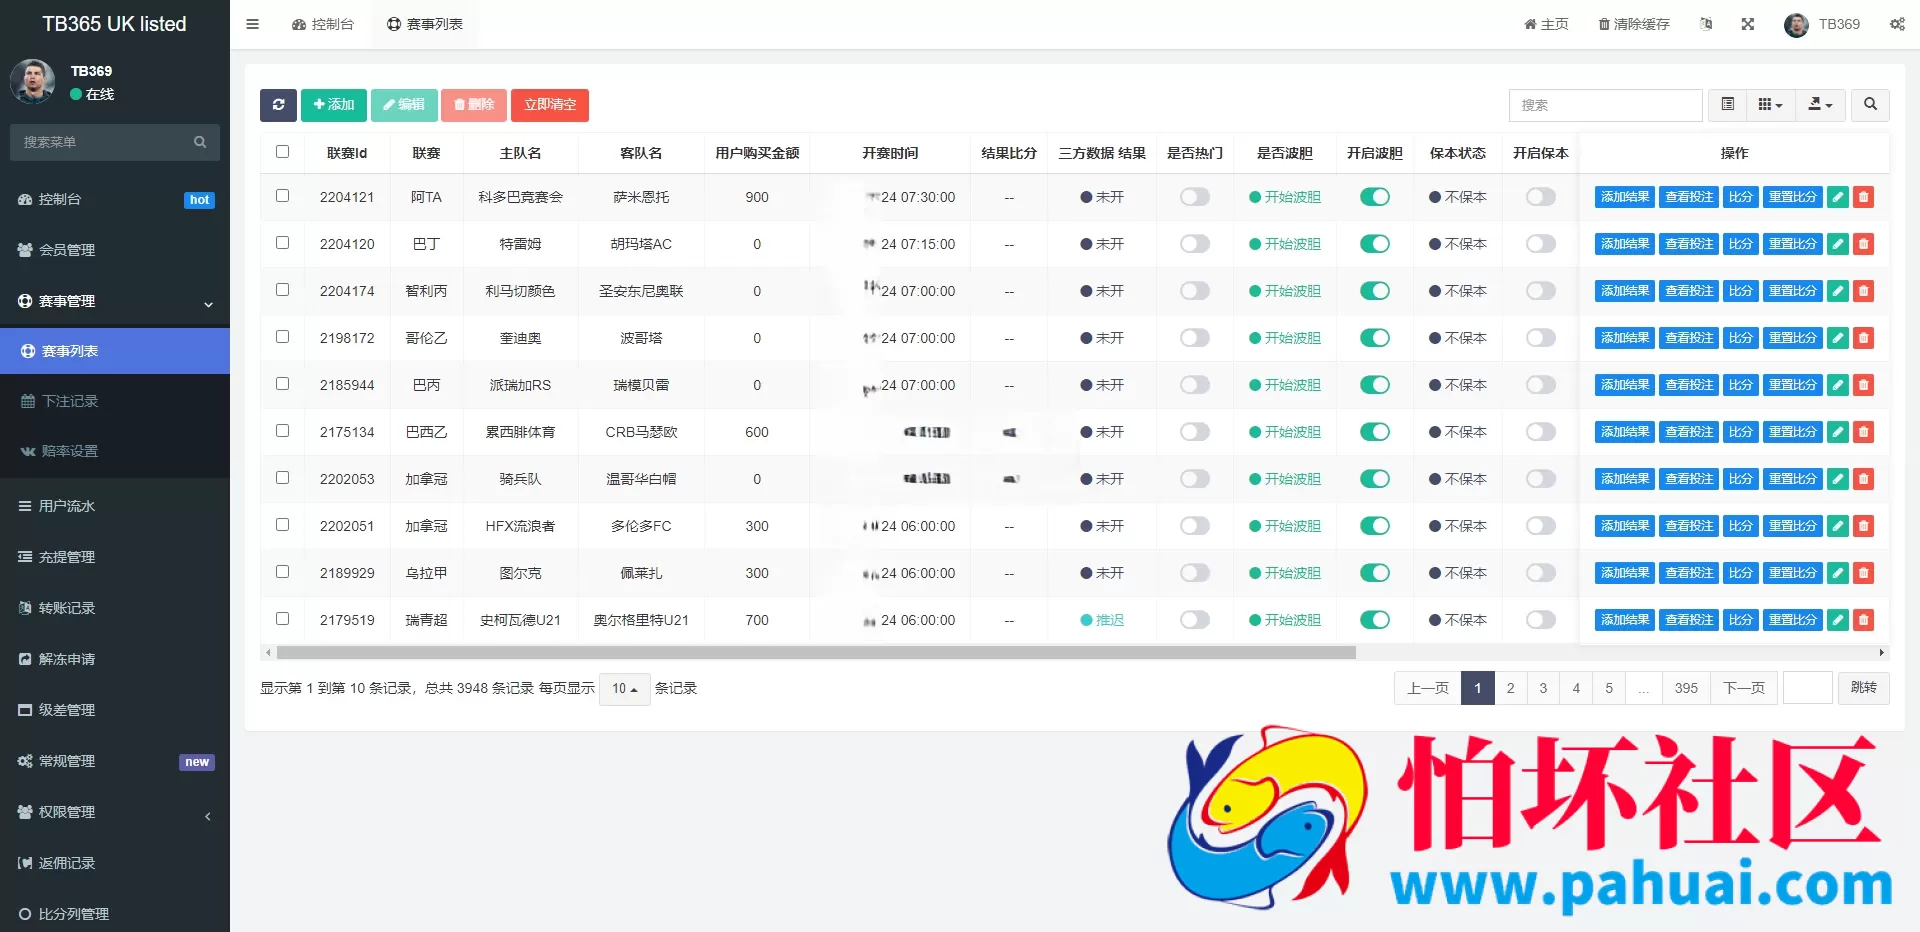The height and width of the screenshot is (932, 1920).
Task: Open the page size dropdown showing 10
Action: click(x=624, y=689)
